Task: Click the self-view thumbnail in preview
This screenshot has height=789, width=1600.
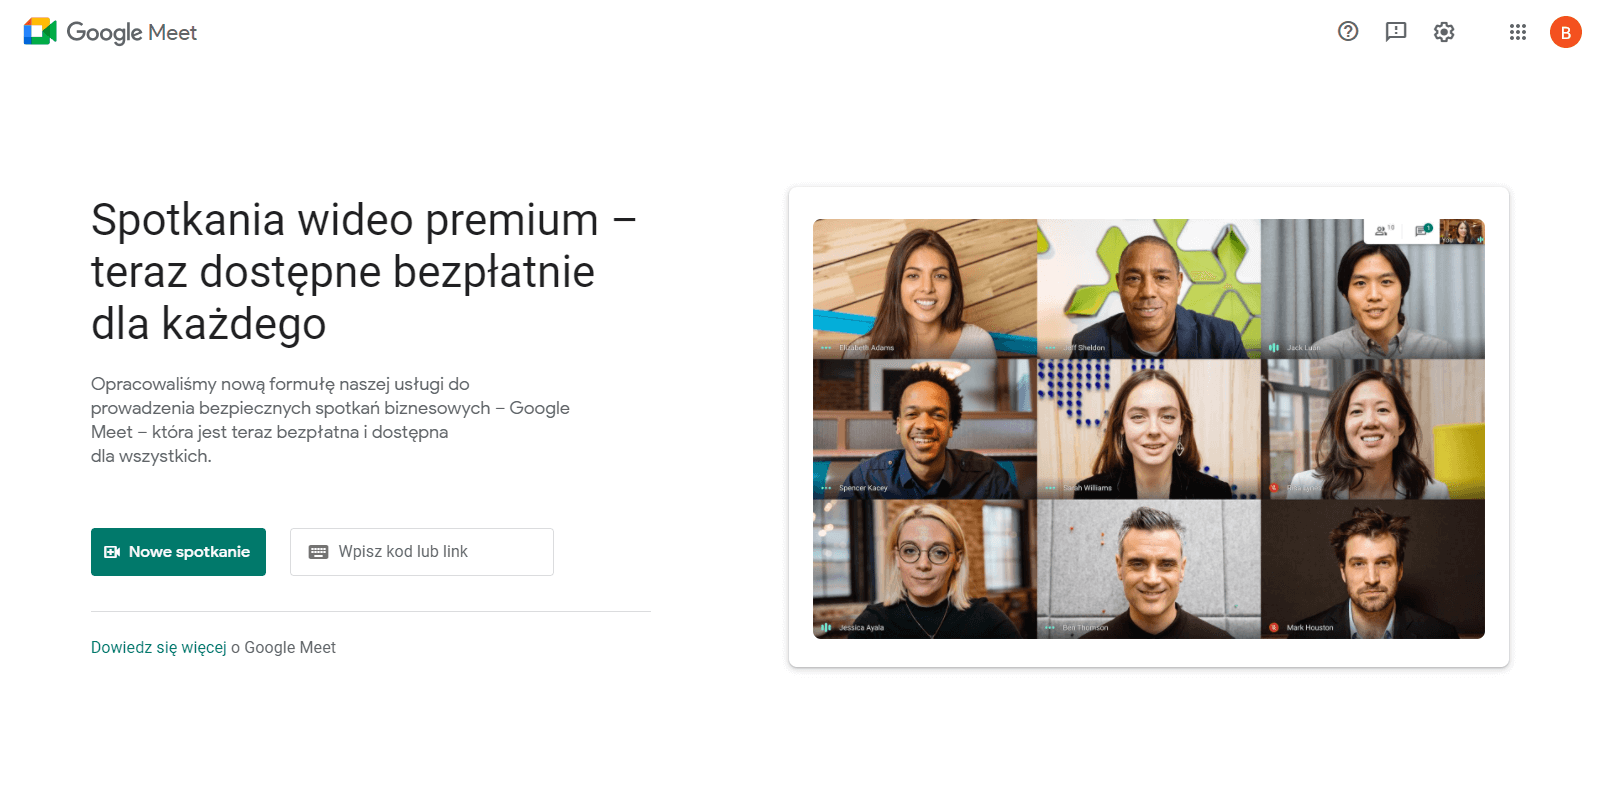Action: 1461,232
